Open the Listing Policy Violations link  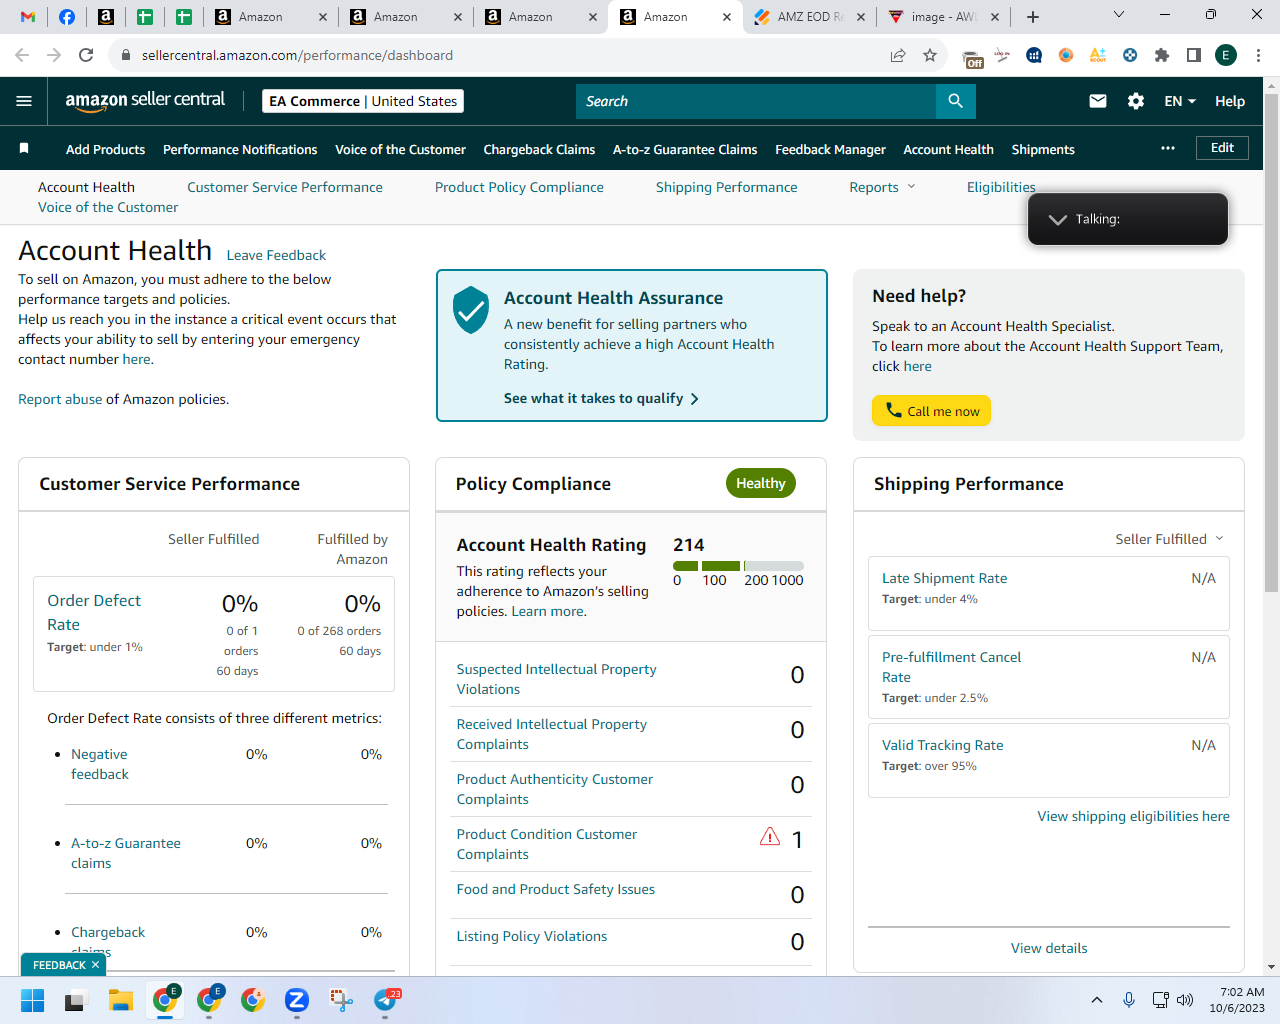pos(531,936)
